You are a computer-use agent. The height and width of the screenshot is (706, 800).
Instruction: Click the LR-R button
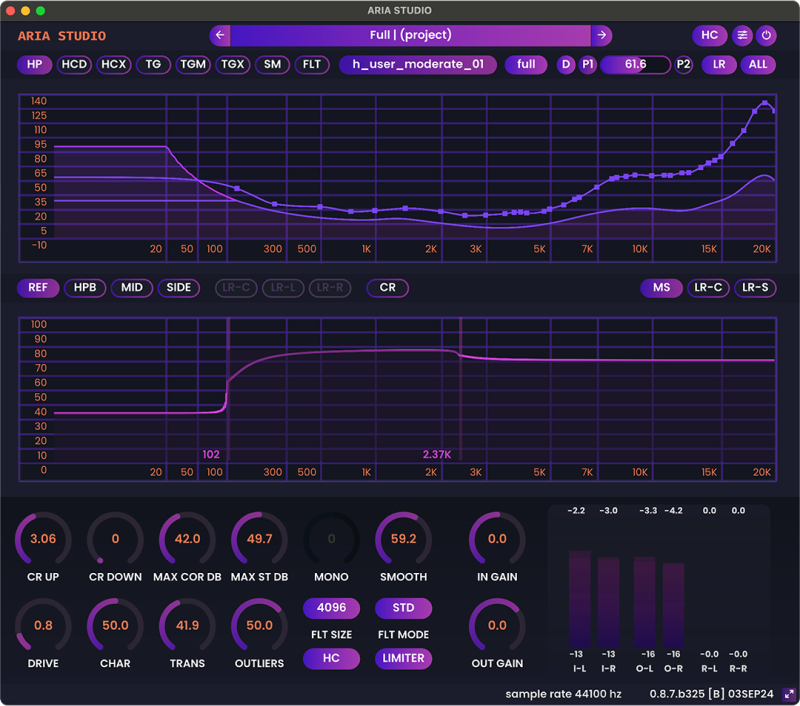[x=330, y=288]
